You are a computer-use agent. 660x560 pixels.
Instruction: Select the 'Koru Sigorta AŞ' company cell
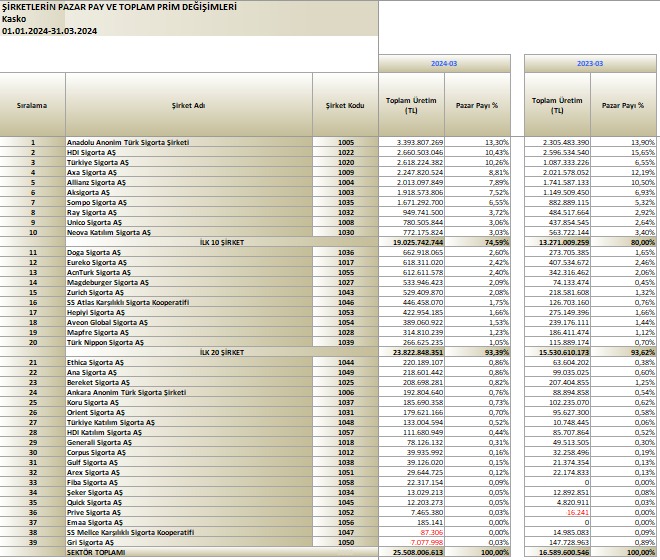coord(189,403)
